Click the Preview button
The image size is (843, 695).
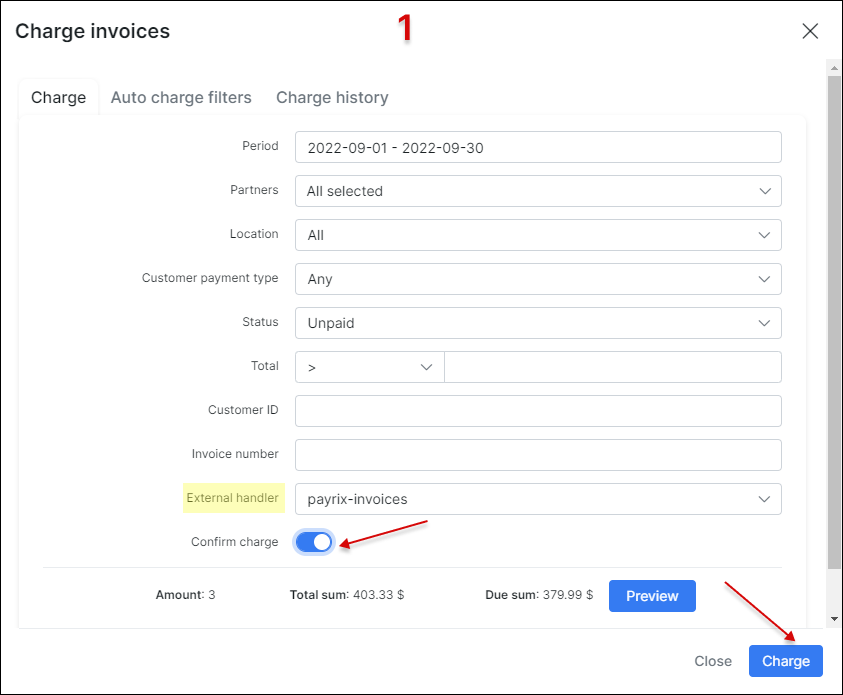(652, 596)
